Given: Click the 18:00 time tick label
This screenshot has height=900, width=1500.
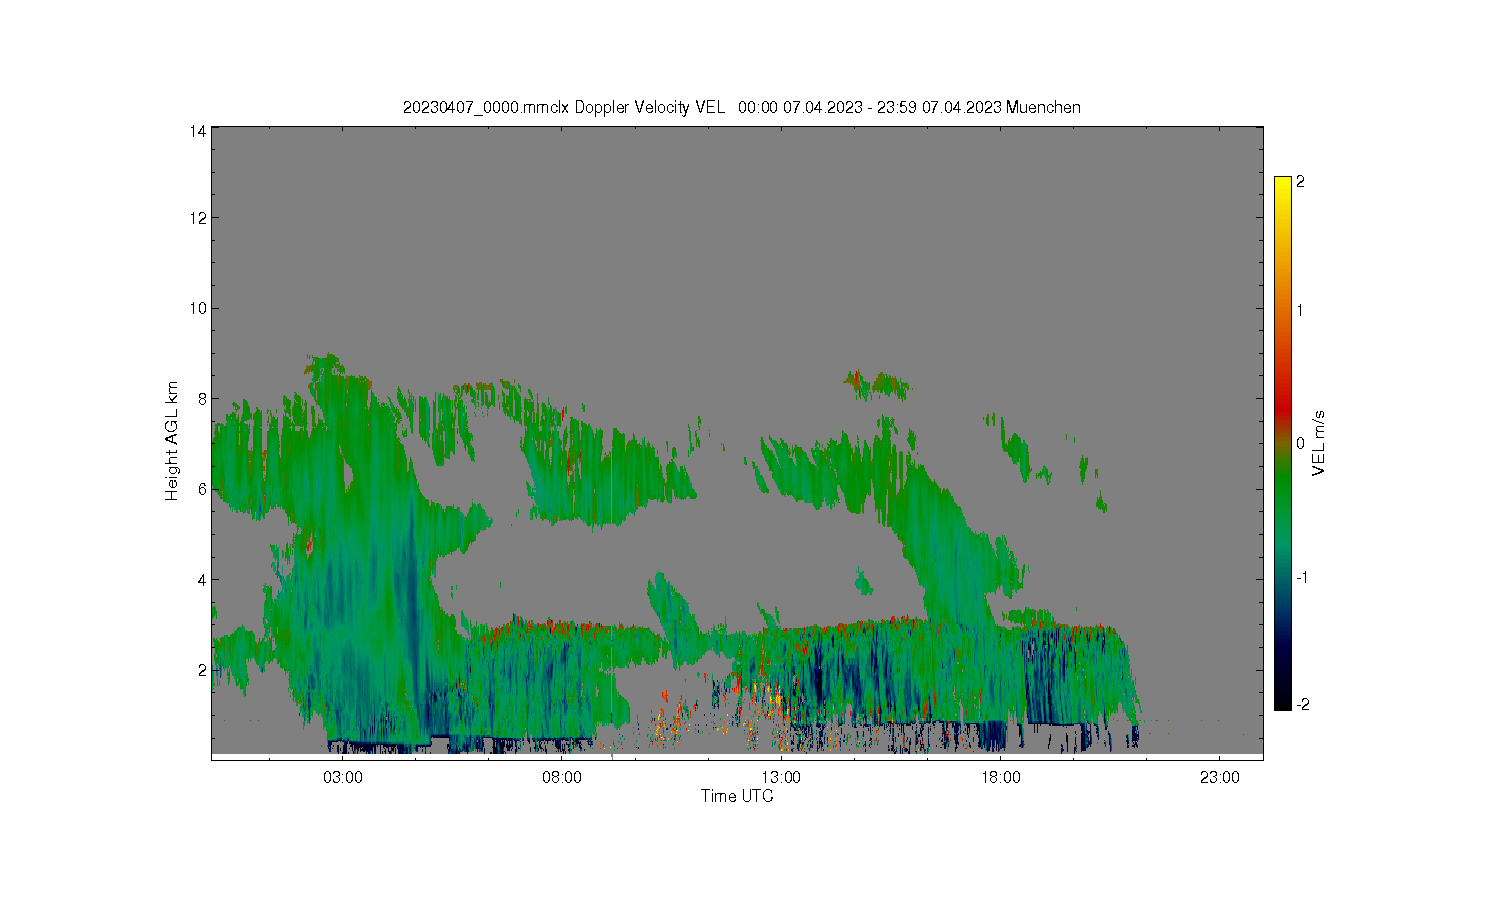Looking at the screenshot, I should click(1000, 777).
